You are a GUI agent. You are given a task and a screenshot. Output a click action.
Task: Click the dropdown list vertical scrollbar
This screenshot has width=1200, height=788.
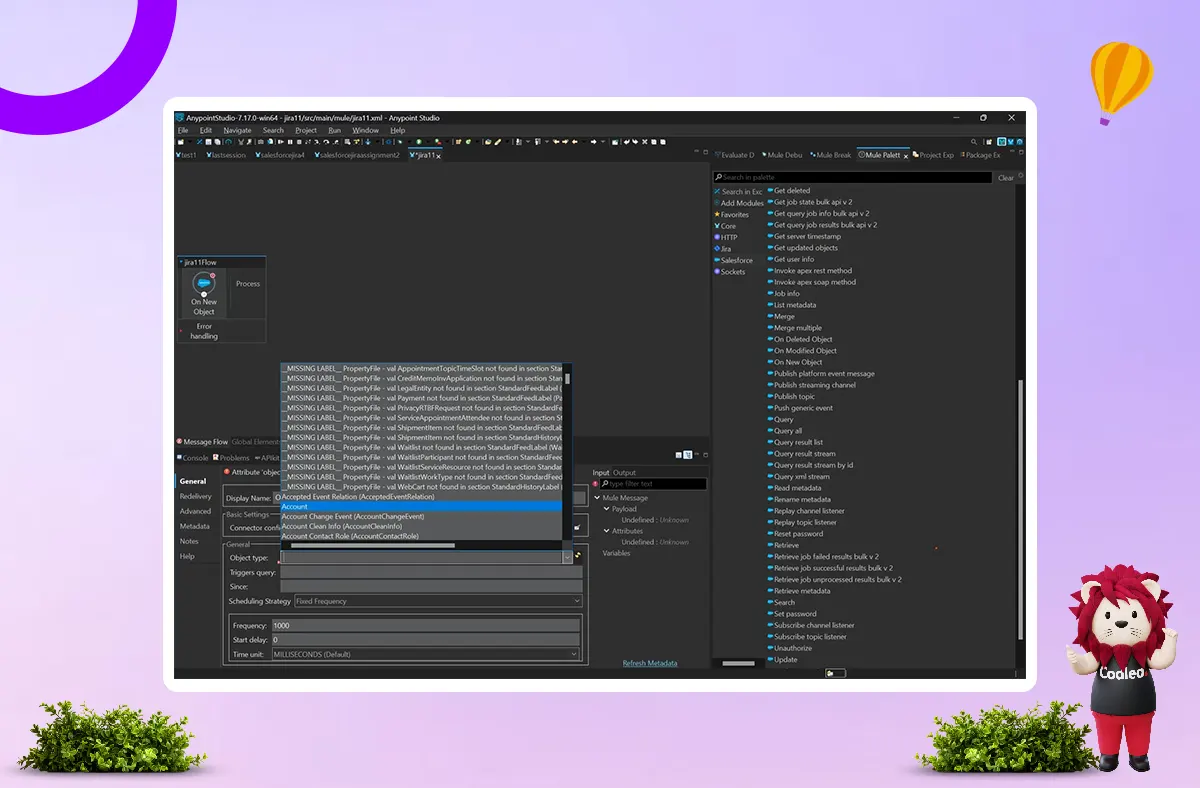568,378
